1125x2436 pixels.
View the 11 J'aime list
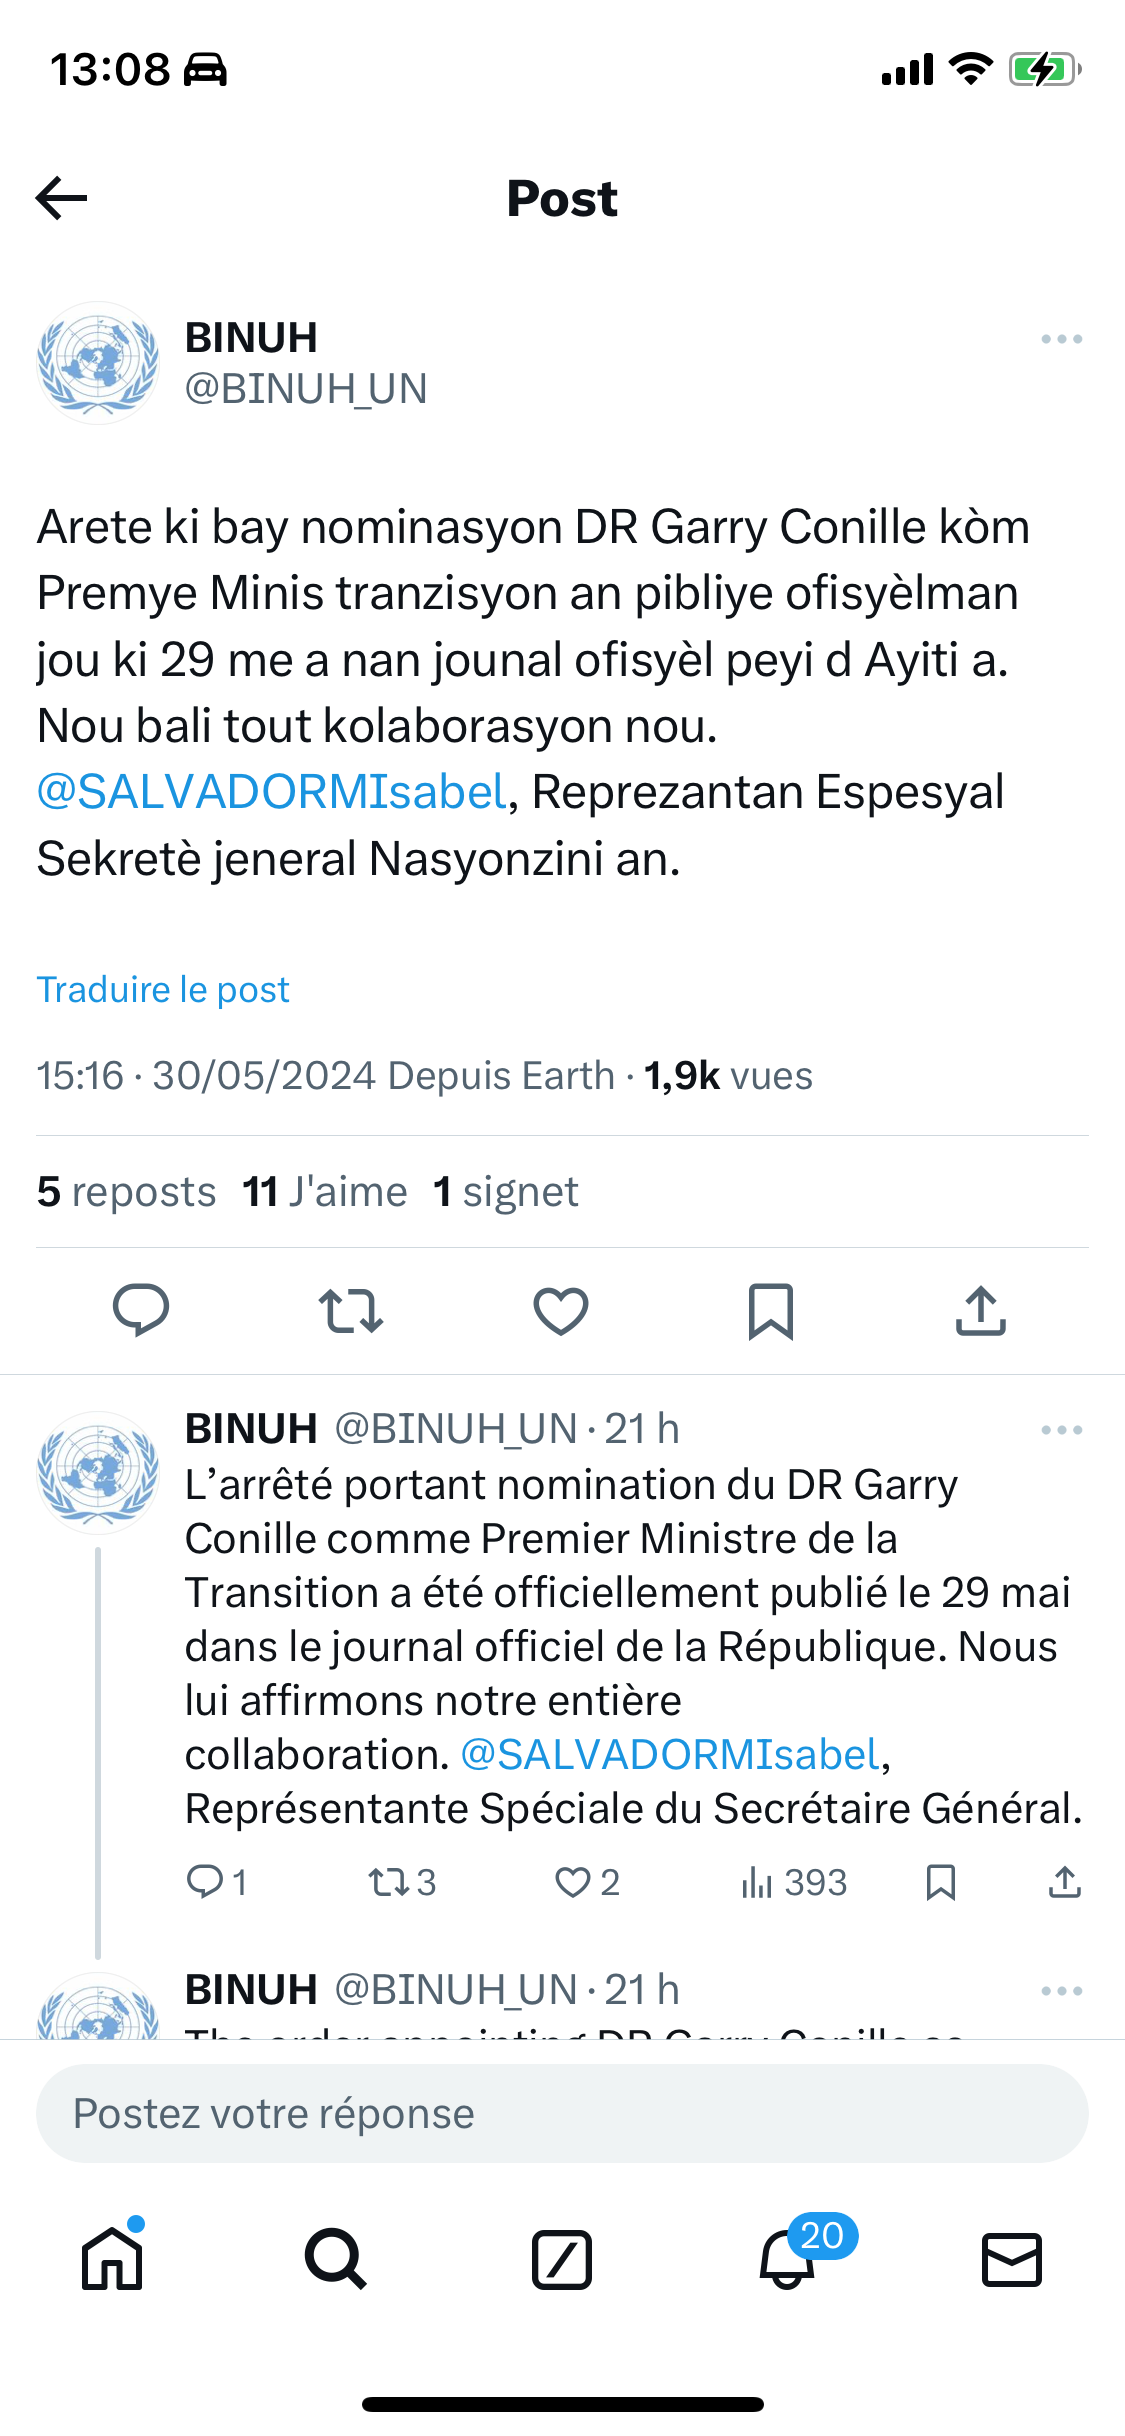(325, 1192)
